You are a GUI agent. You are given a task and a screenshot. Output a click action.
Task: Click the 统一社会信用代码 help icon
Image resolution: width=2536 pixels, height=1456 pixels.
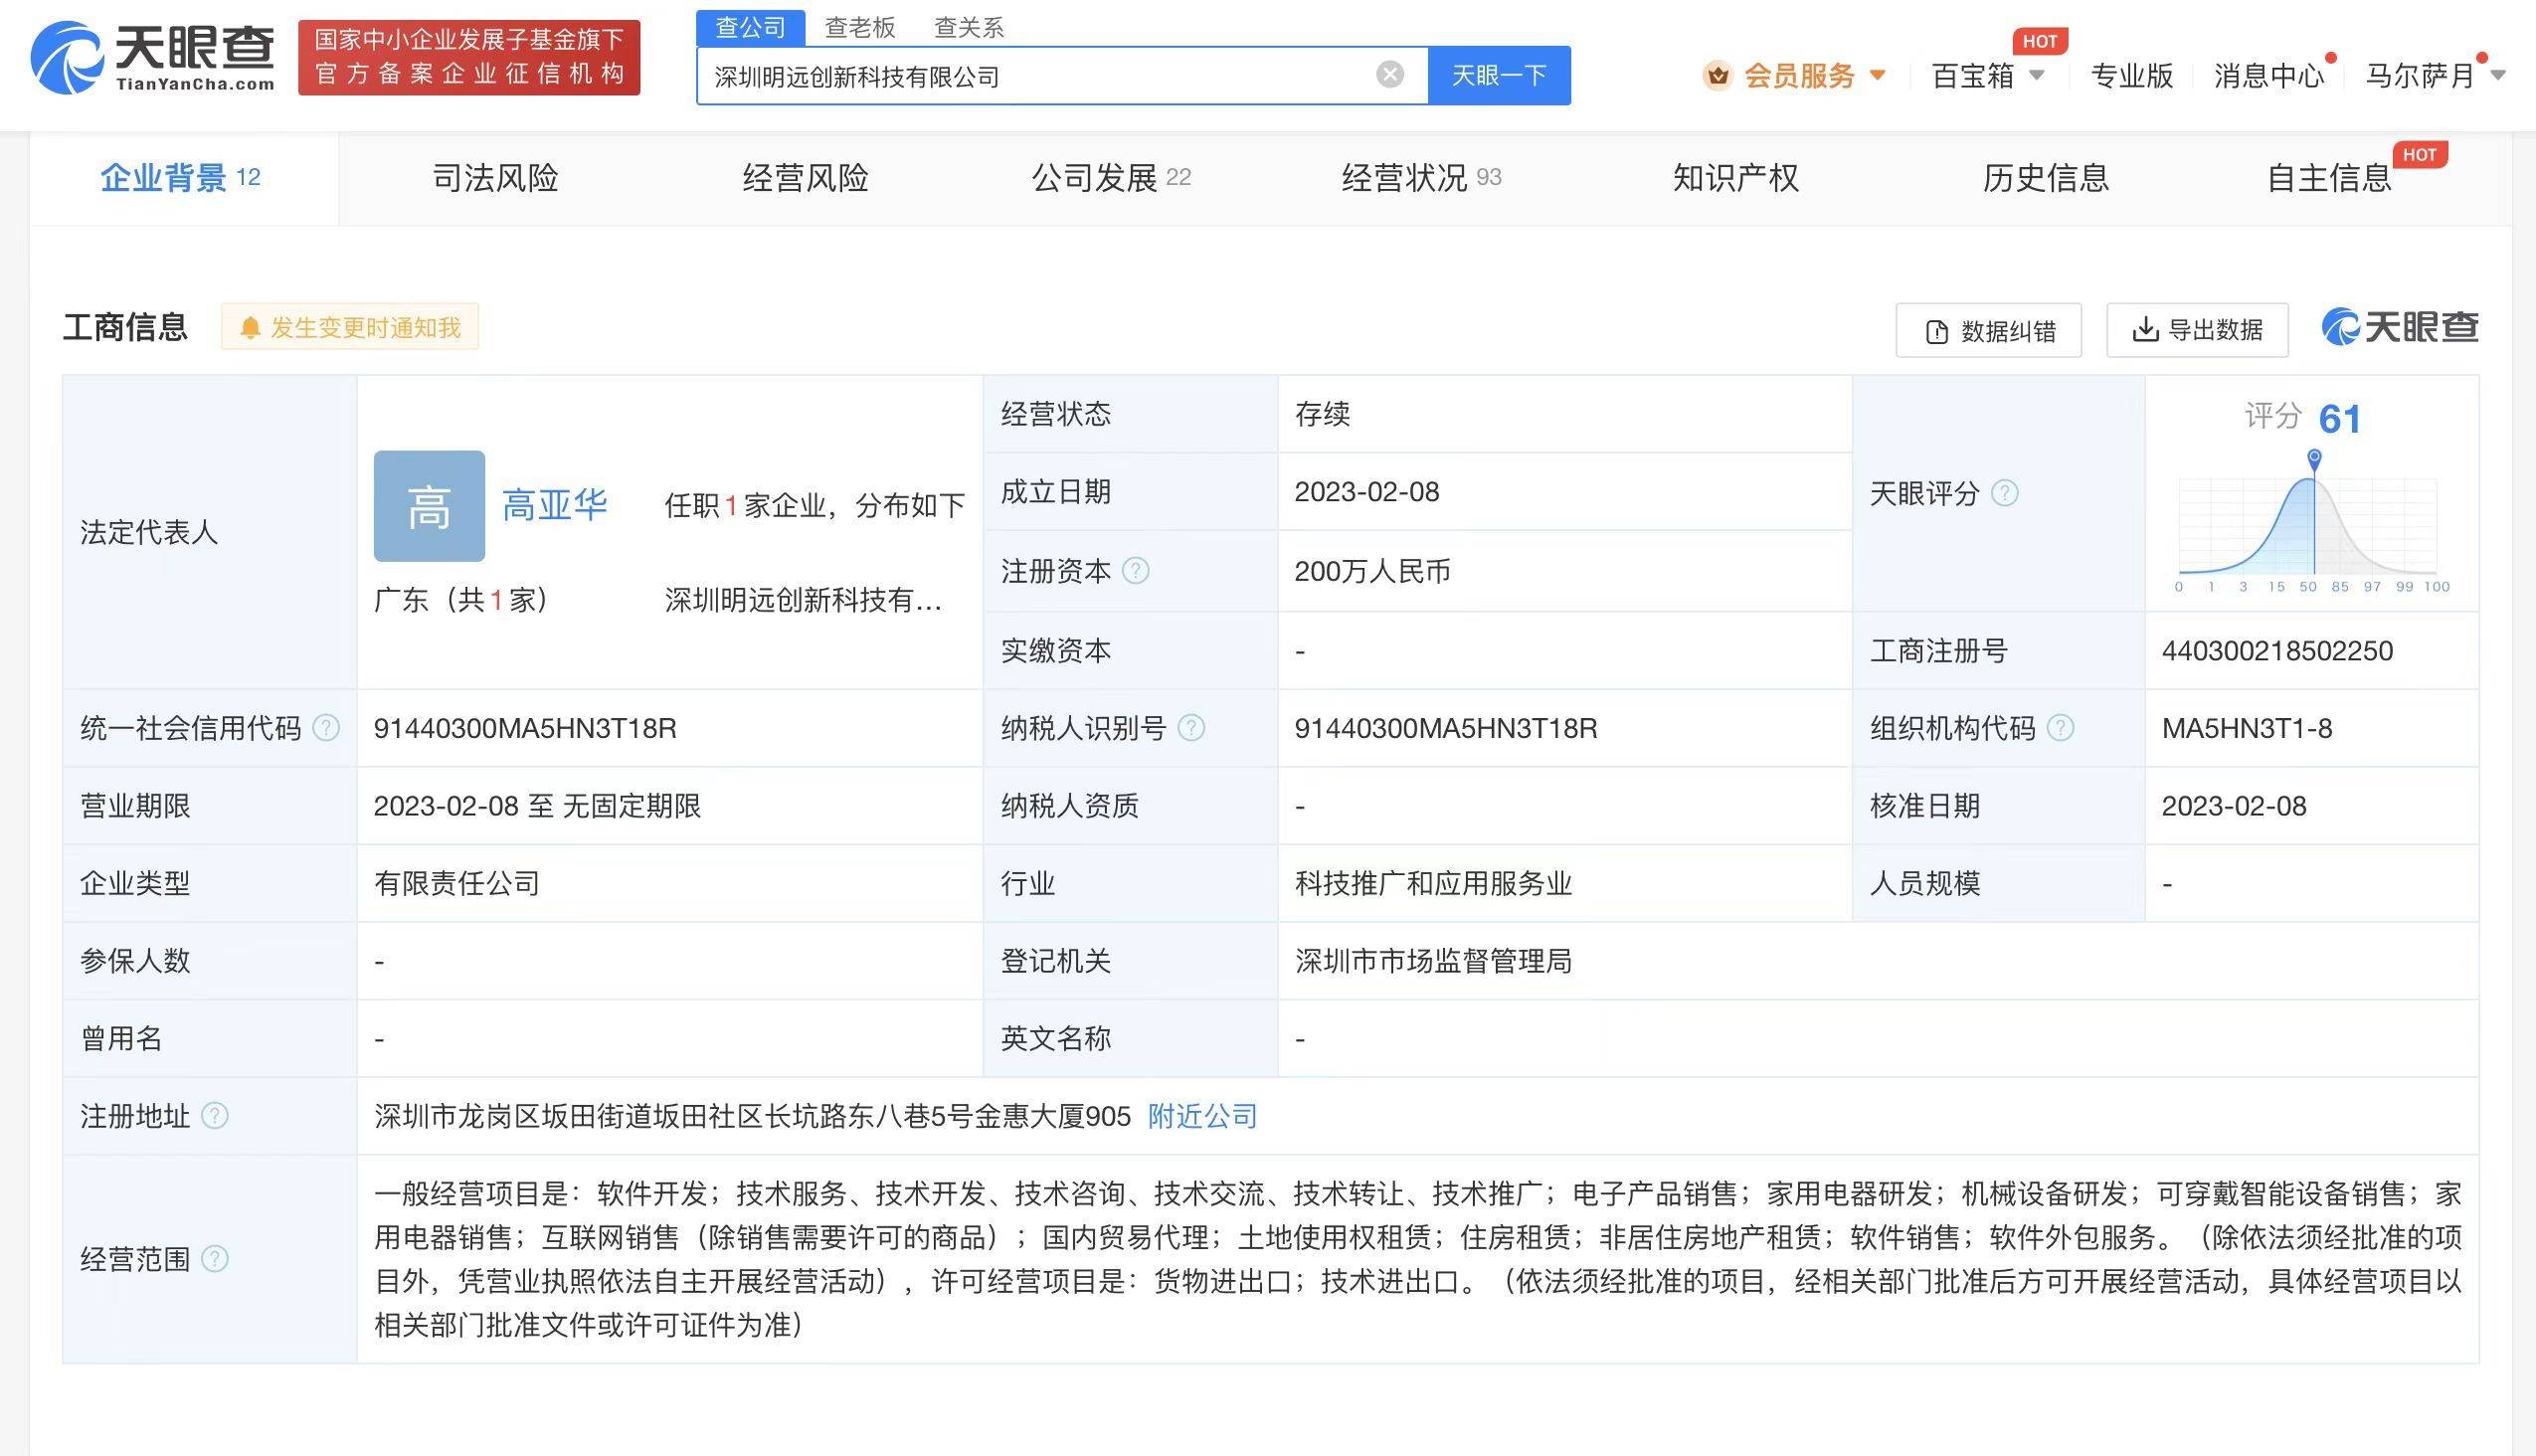click(326, 728)
